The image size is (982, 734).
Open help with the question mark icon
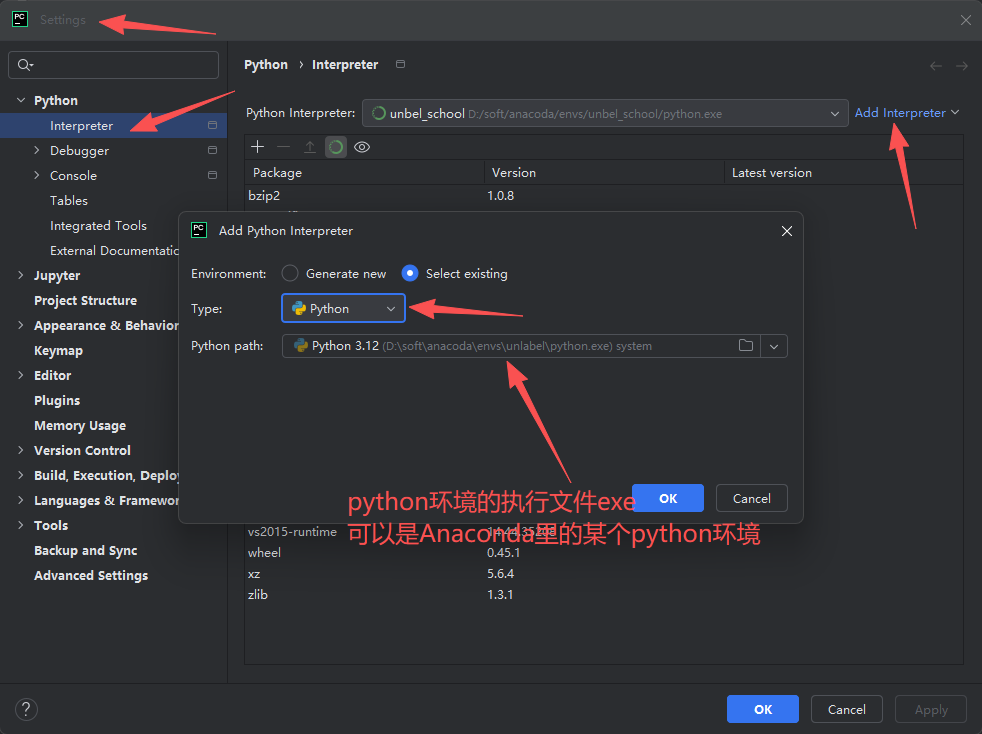(x=26, y=710)
